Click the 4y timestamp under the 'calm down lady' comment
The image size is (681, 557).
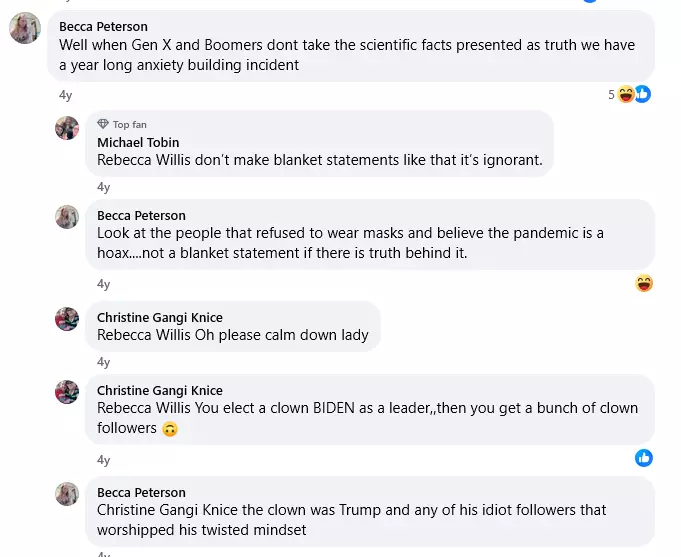[104, 362]
